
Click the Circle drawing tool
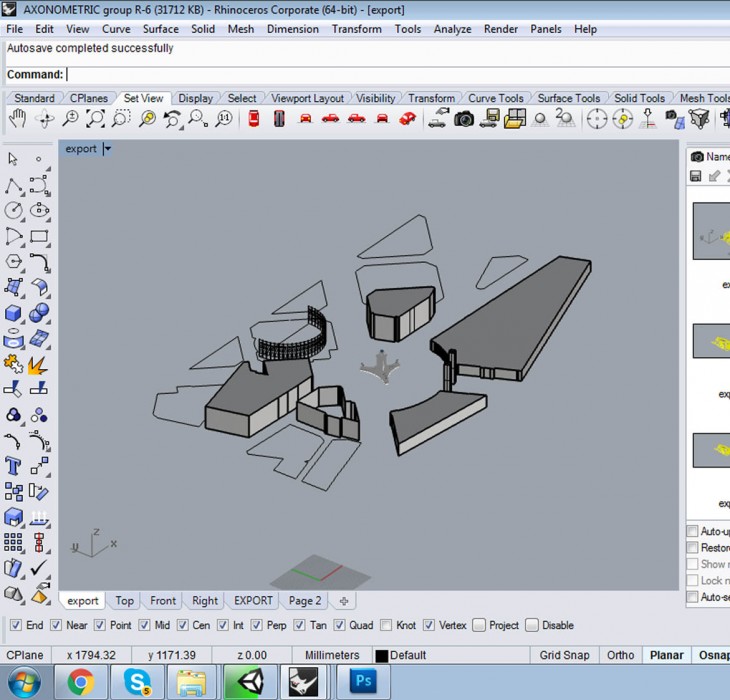coord(14,211)
